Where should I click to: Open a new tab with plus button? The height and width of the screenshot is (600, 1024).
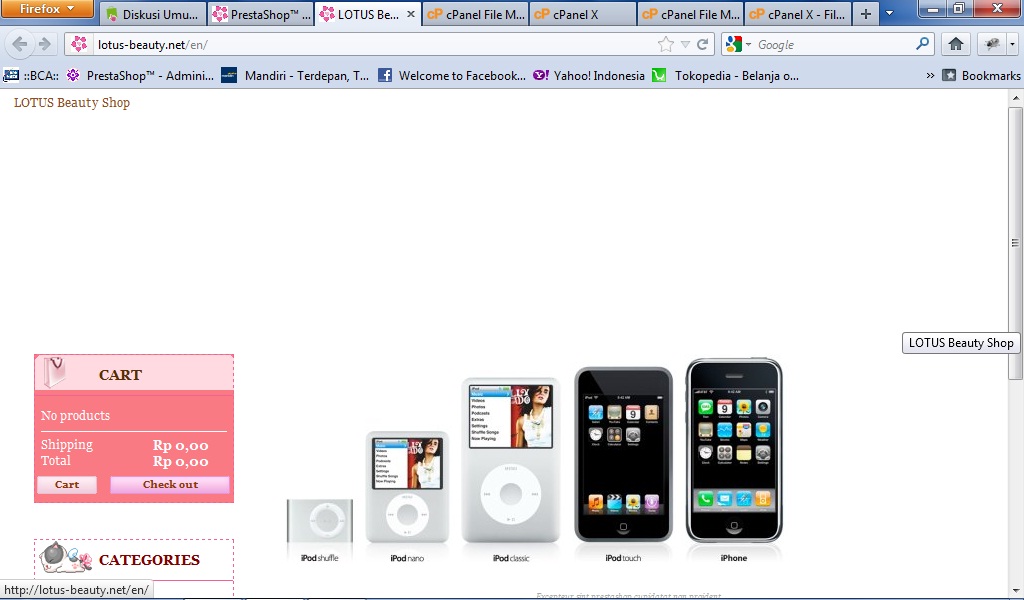coord(866,14)
